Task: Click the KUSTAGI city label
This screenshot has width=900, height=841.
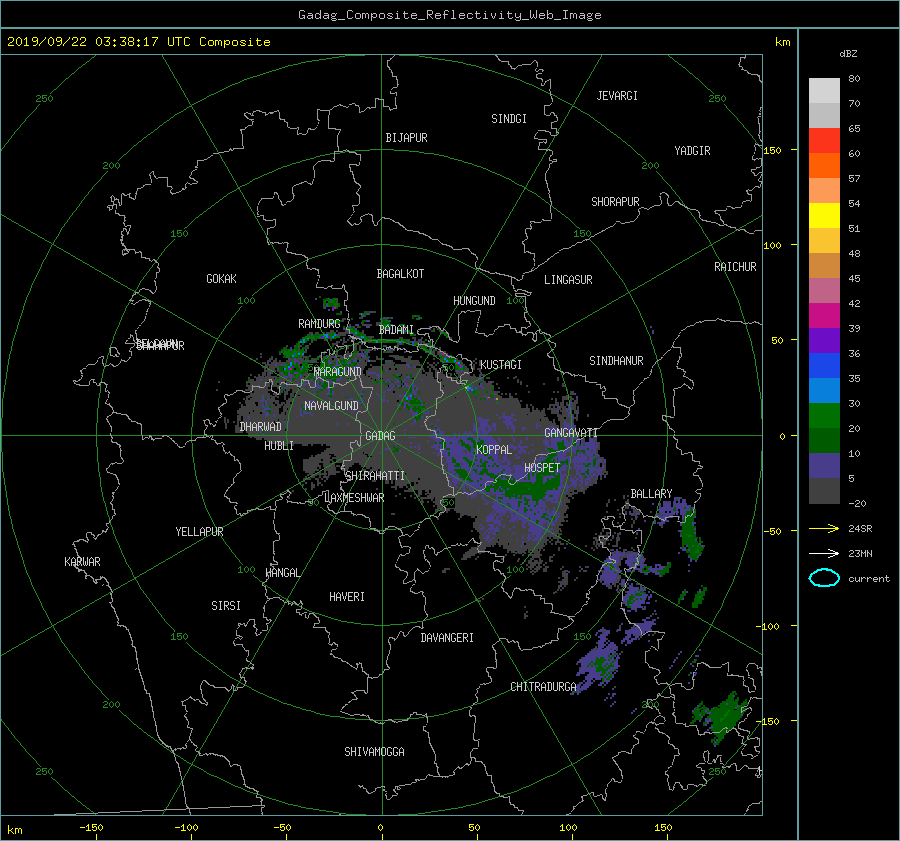Action: (501, 365)
